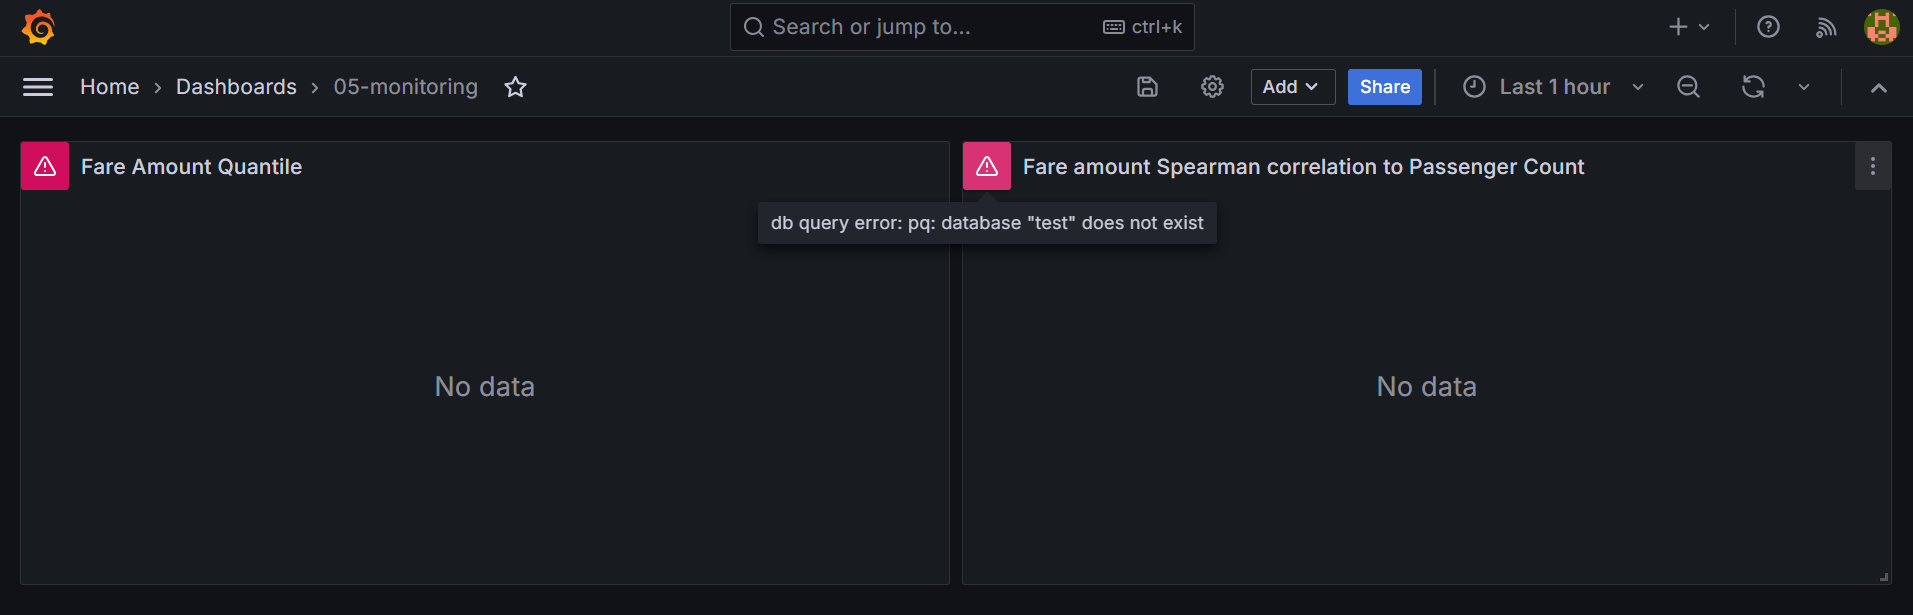This screenshot has height=615, width=1913.
Task: Open the news feed icon
Action: pyautogui.click(x=1826, y=27)
